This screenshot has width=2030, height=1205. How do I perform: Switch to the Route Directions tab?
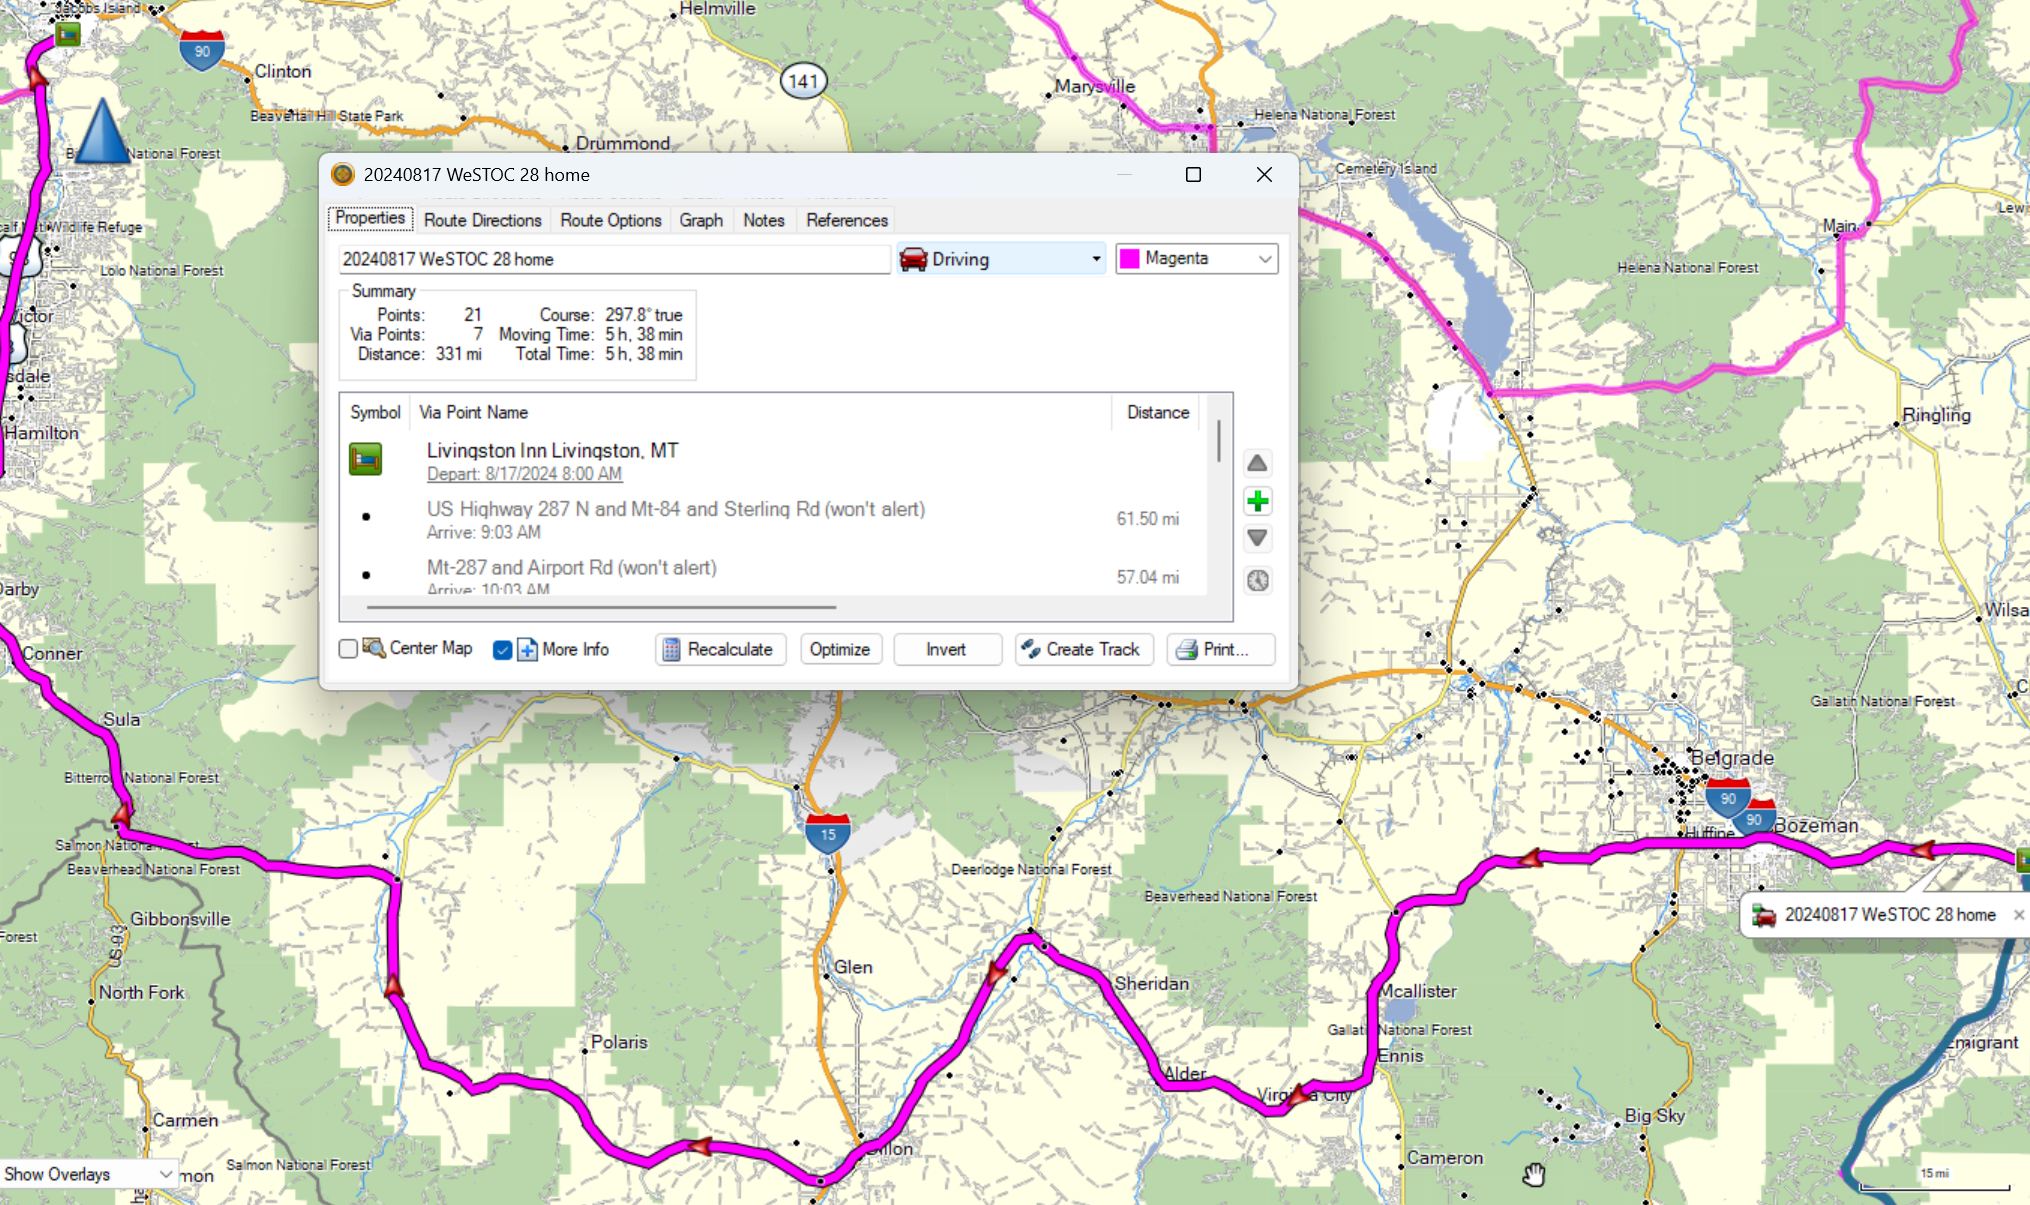pyautogui.click(x=482, y=220)
